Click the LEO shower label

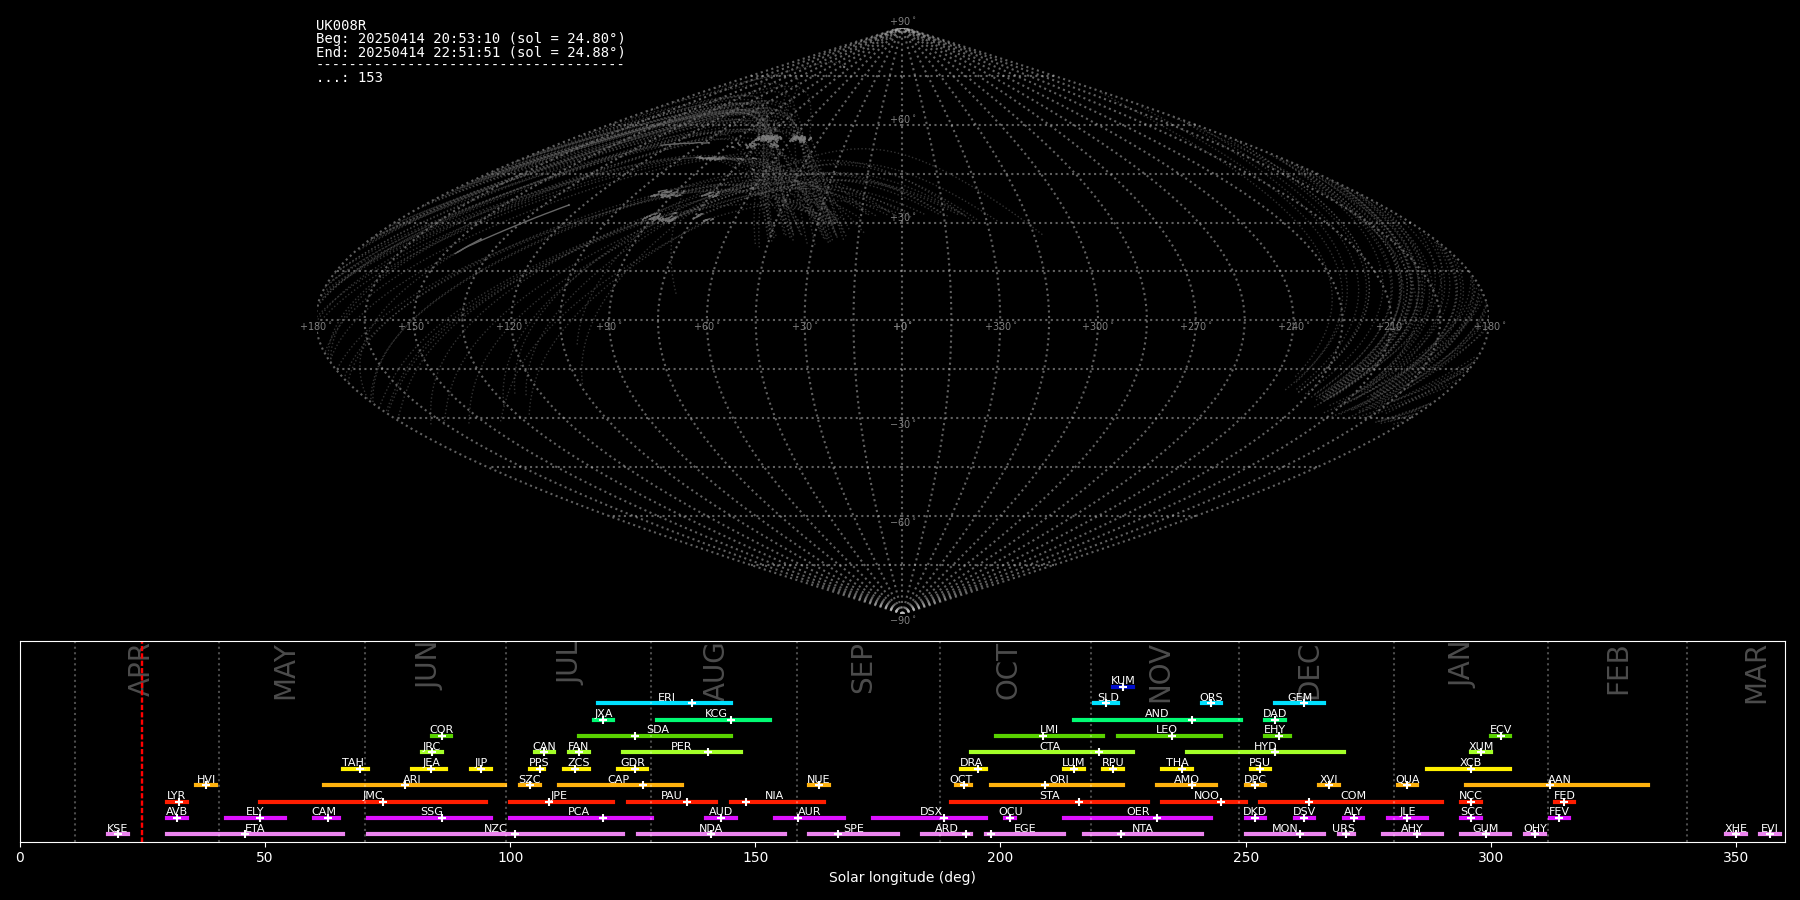(x=1167, y=730)
